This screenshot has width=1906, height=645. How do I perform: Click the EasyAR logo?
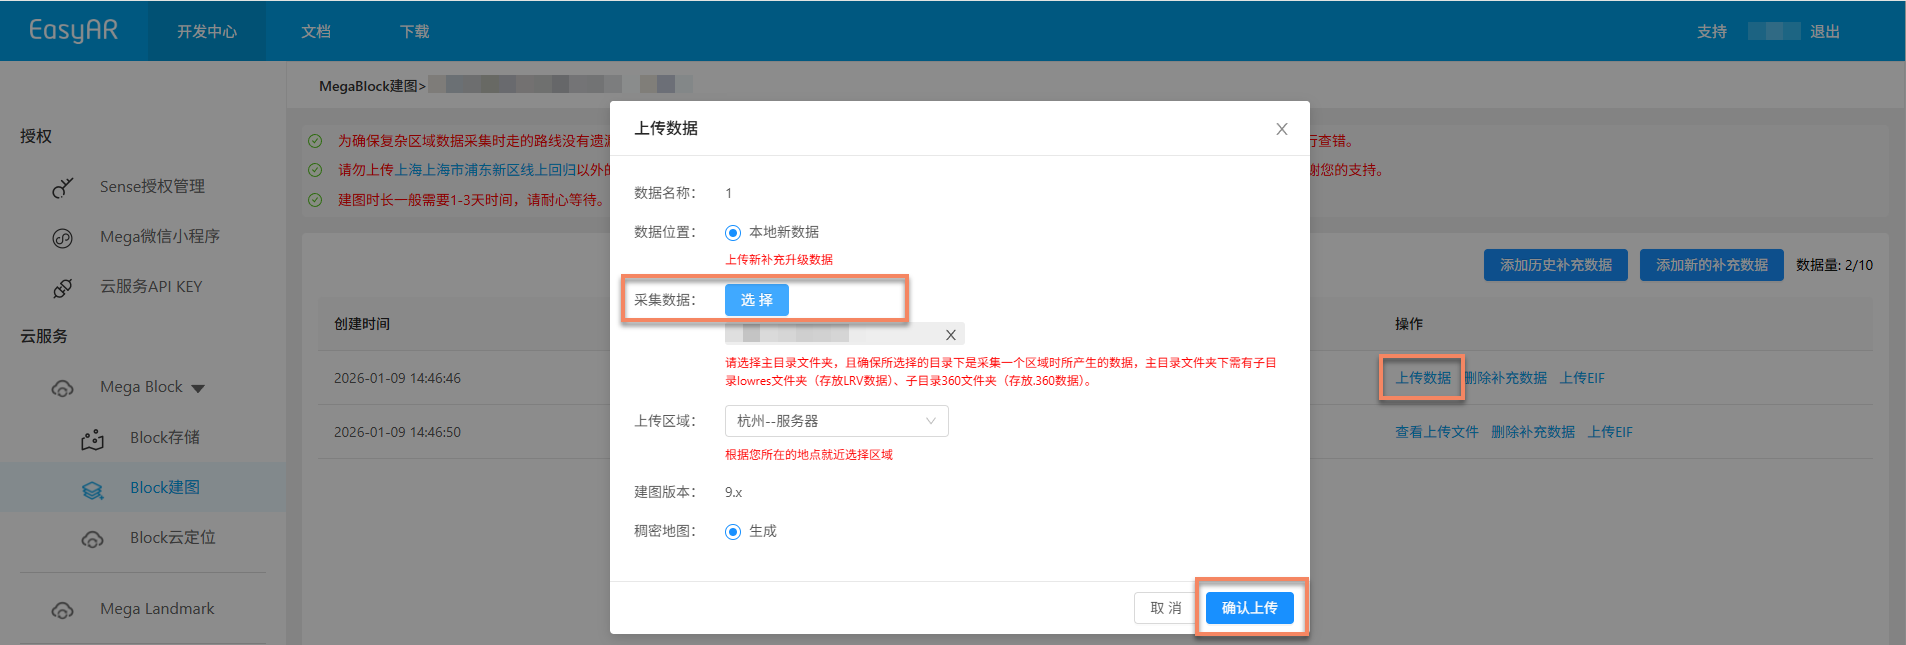point(73,30)
